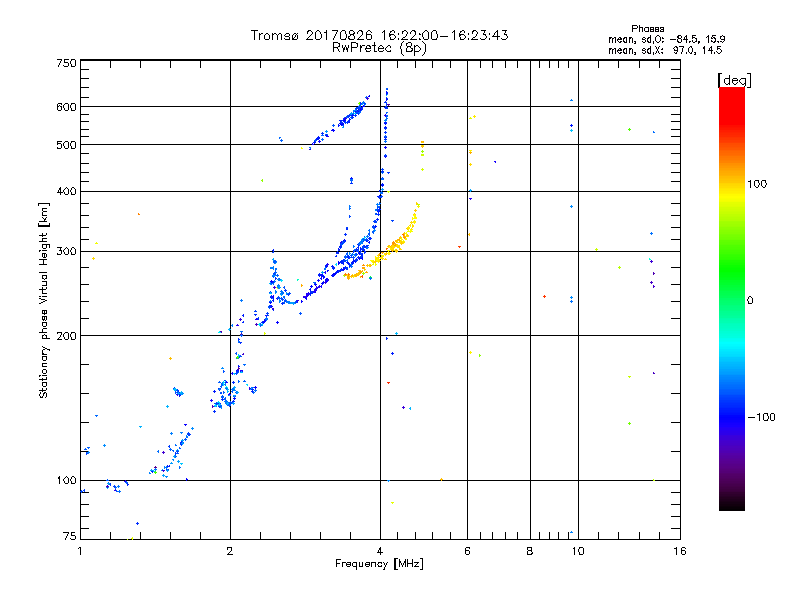The image size is (800, 600).
Task: Click the '400' y-axis tick label
Action: pos(66,191)
